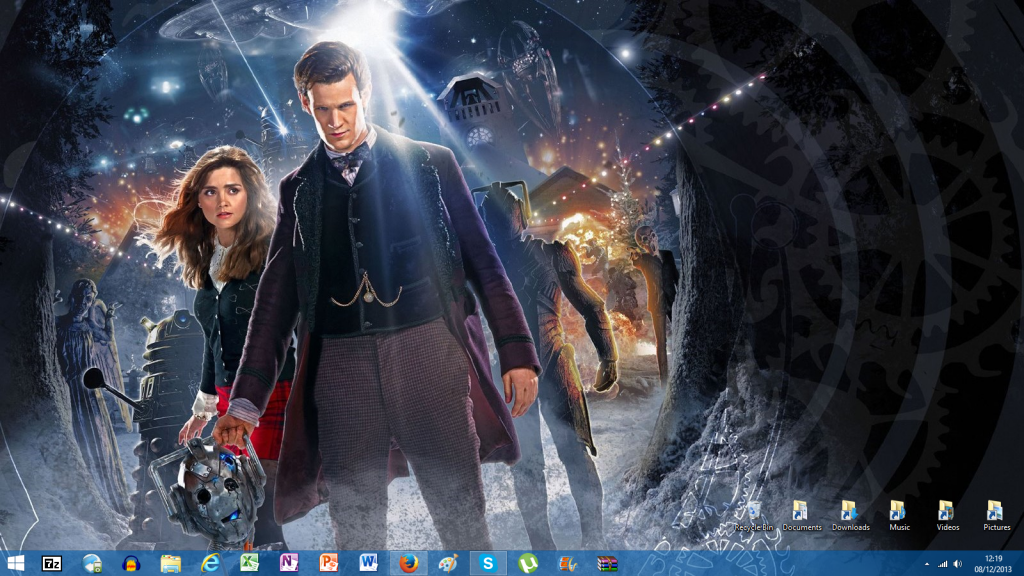
Task: Open File Explorer from the taskbar
Action: coord(170,563)
